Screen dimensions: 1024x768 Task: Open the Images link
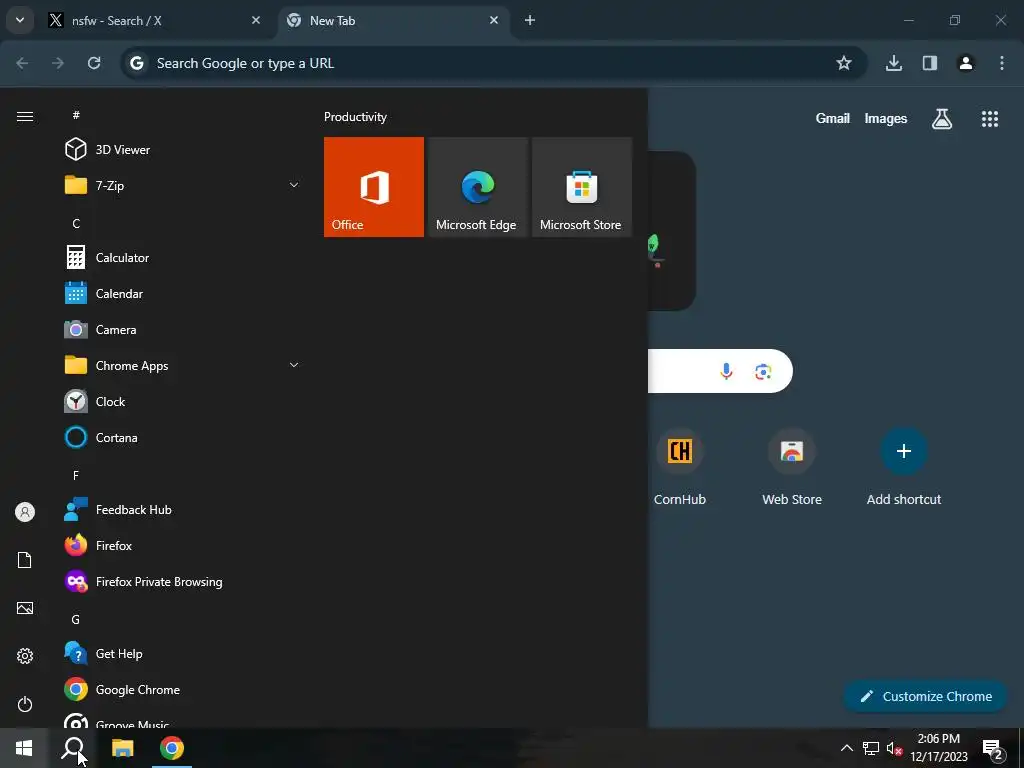click(x=886, y=118)
